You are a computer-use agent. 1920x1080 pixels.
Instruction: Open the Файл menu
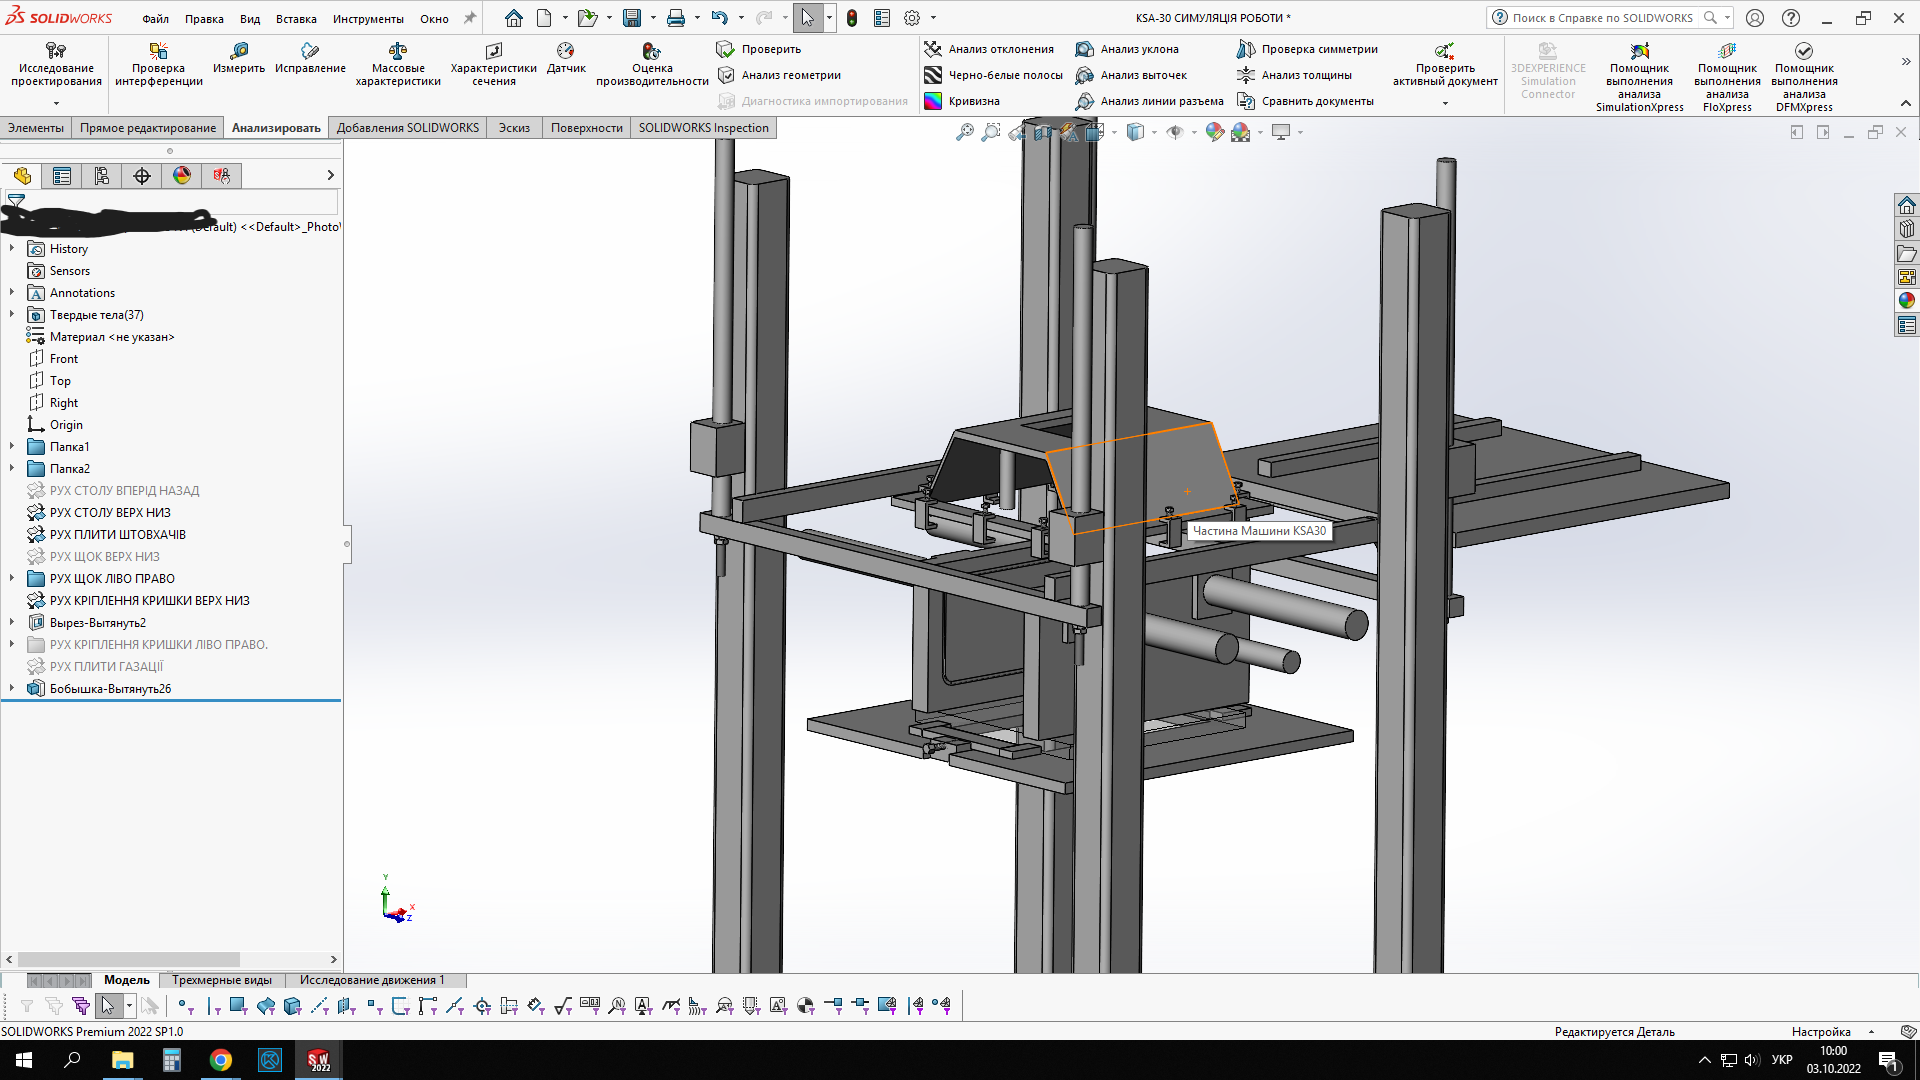[155, 19]
